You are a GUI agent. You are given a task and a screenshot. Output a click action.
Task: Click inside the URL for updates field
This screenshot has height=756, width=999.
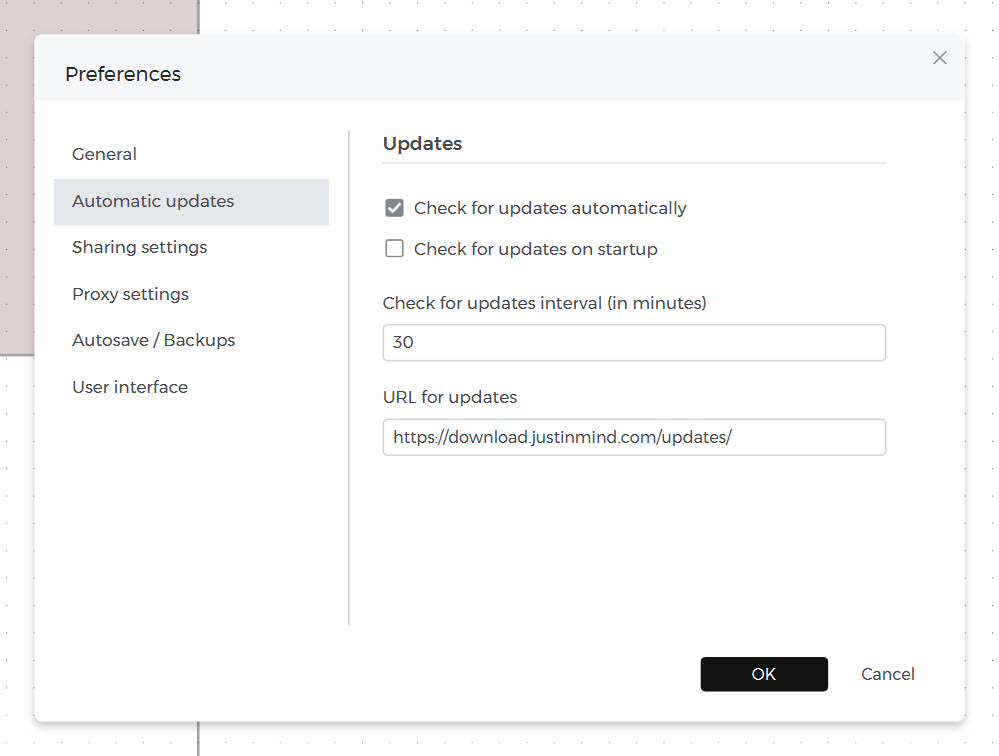tap(634, 437)
